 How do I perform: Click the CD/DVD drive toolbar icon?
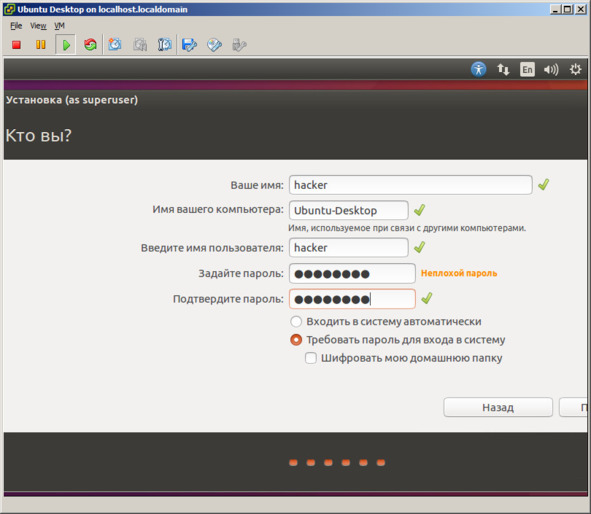click(x=214, y=45)
